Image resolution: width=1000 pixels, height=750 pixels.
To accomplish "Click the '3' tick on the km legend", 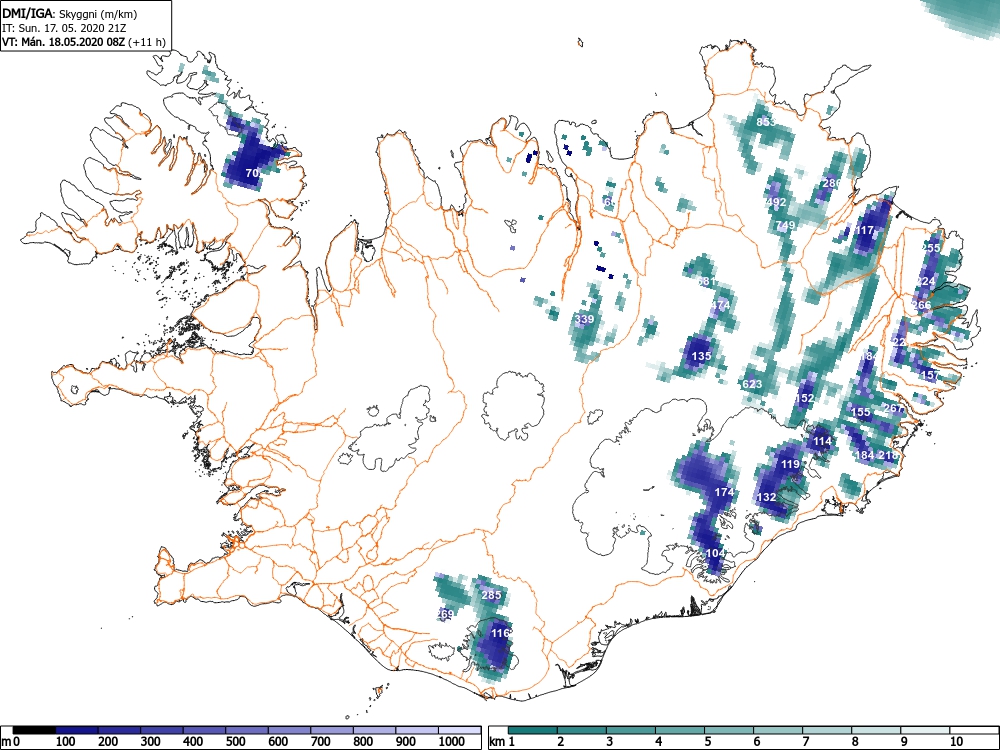I will tap(610, 742).
